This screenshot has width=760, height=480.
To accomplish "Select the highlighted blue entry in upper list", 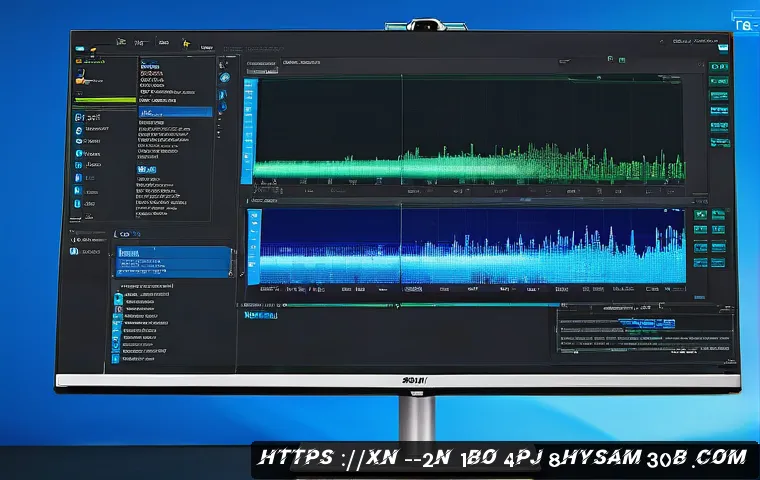I will (x=175, y=112).
